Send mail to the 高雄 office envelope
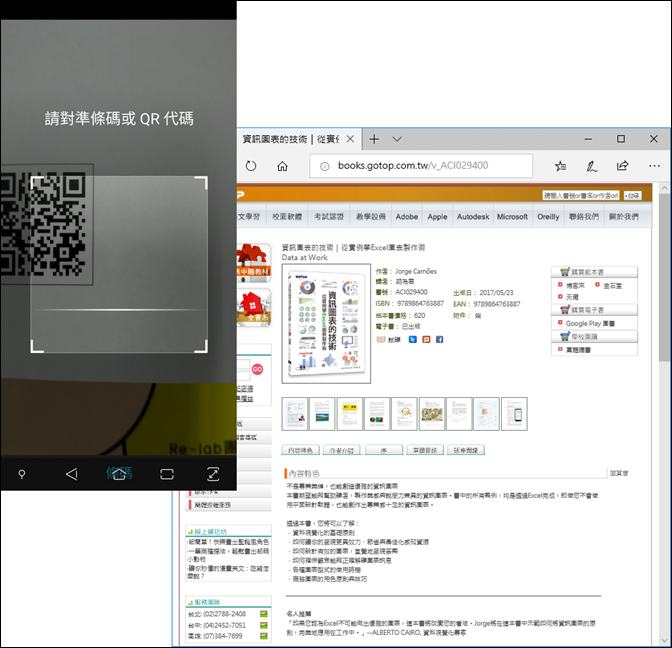This screenshot has height=648, width=672. 264,636
